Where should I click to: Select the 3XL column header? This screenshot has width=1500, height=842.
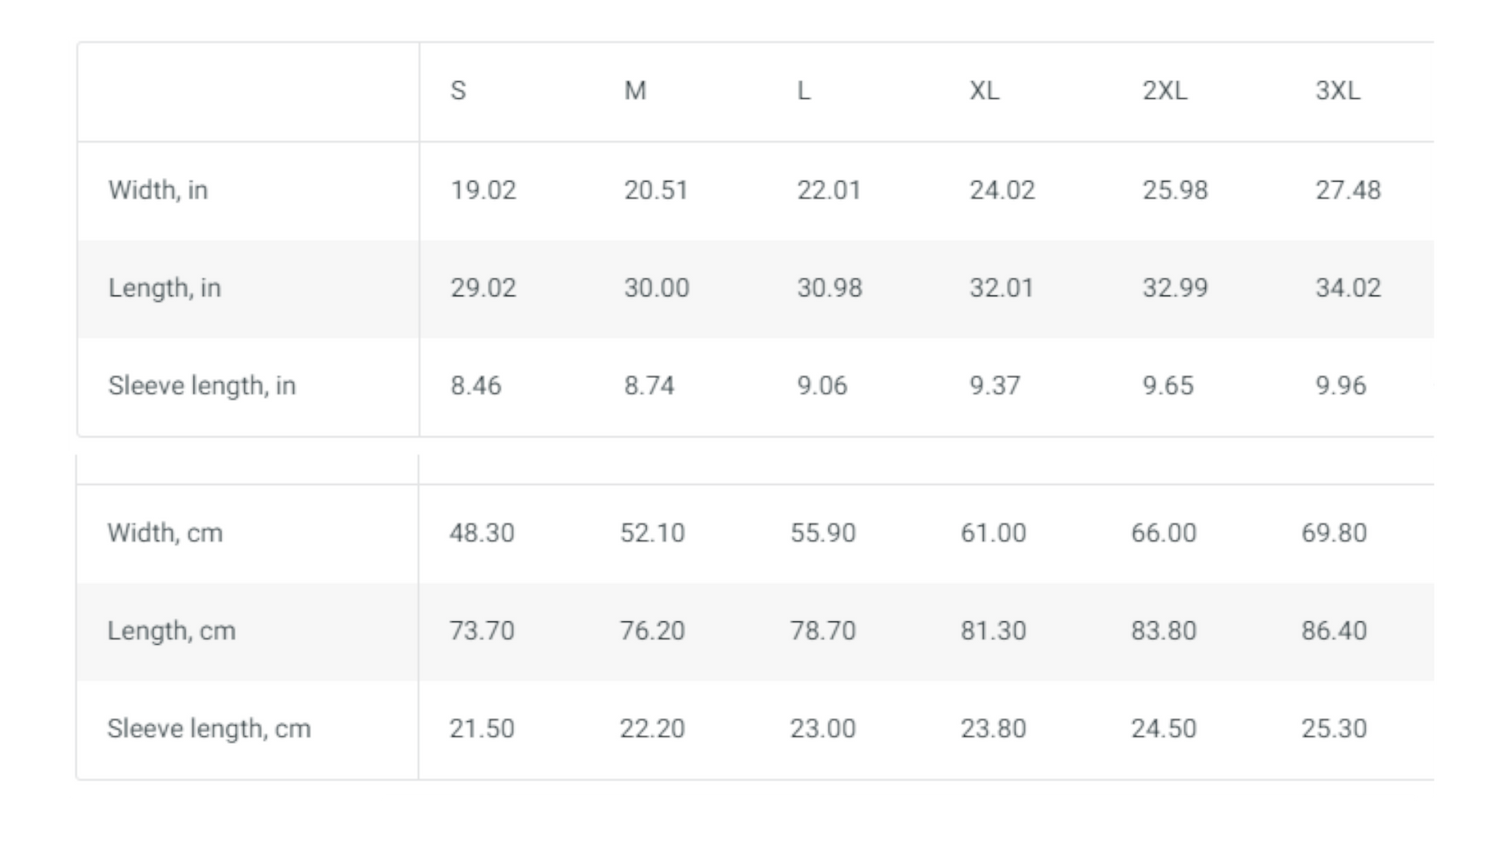click(x=1337, y=91)
